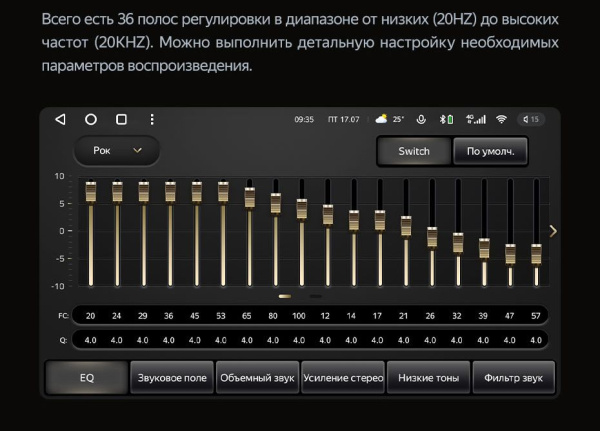The height and width of the screenshot is (431, 600).
Task: Open the Низкие тоны tab
Action: [x=427, y=378]
